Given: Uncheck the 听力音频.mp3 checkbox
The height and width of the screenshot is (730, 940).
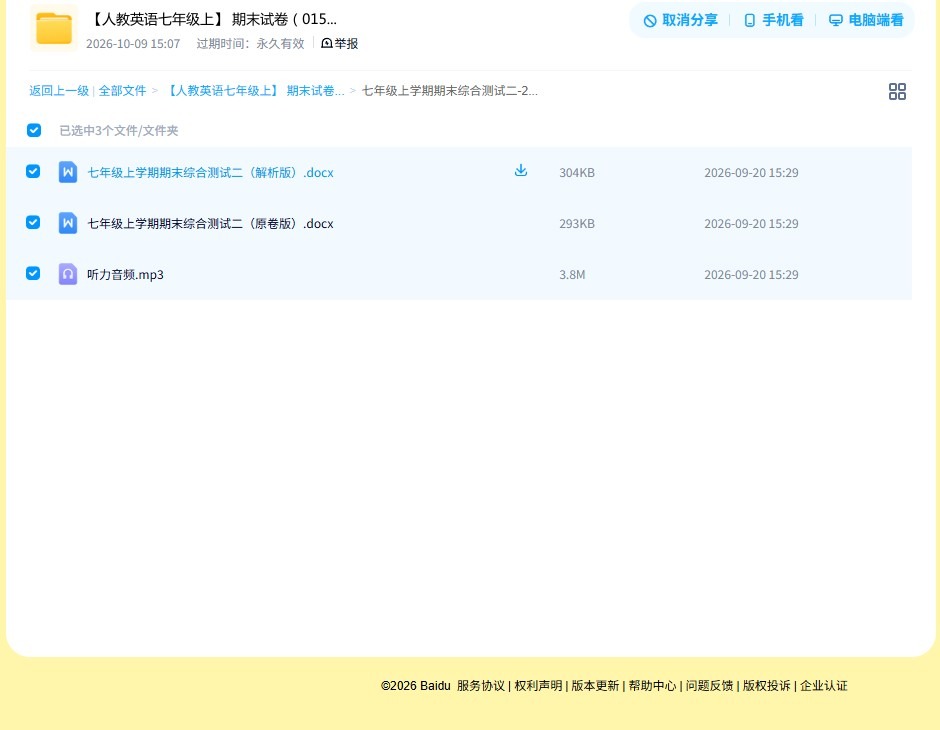Looking at the screenshot, I should click(x=33, y=273).
